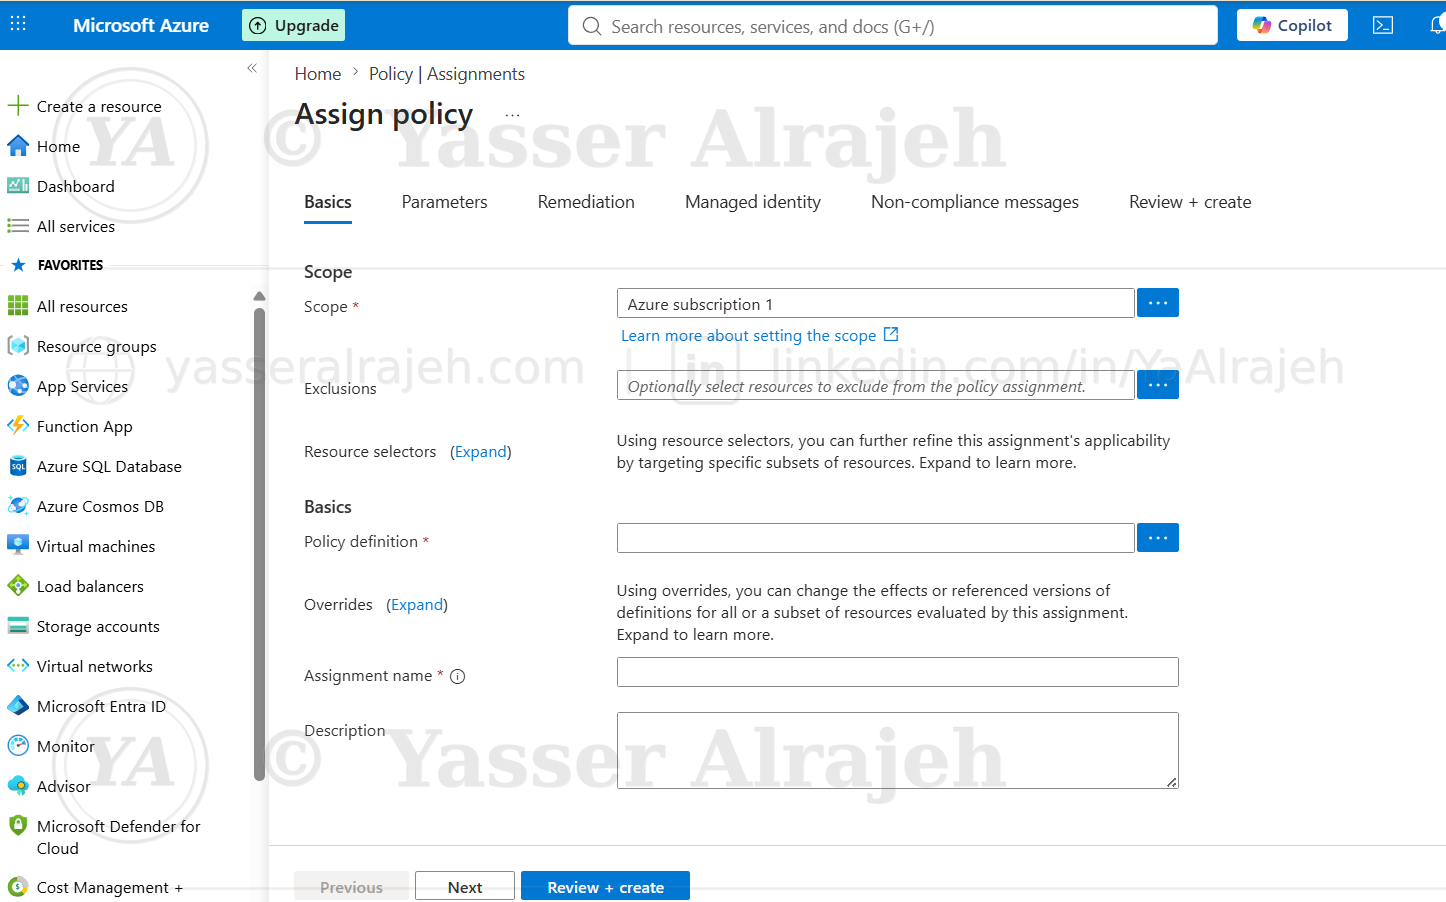Go to Home in the breadcrumb
The image size is (1446, 902).
point(318,74)
